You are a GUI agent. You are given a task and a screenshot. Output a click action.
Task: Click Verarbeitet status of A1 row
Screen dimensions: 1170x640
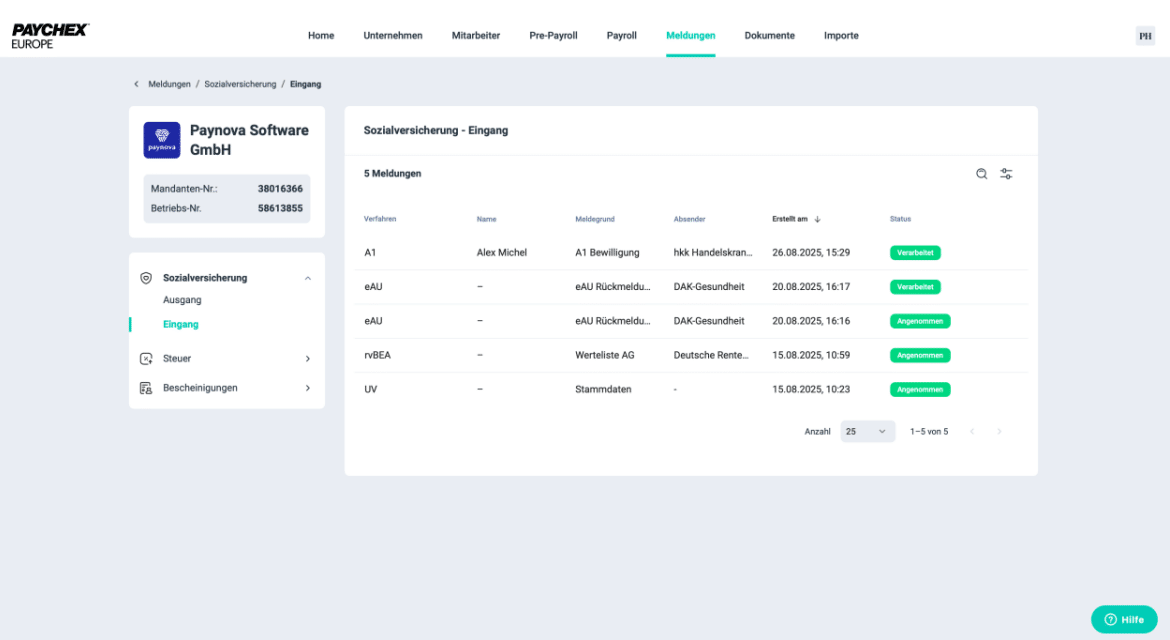[915, 253]
